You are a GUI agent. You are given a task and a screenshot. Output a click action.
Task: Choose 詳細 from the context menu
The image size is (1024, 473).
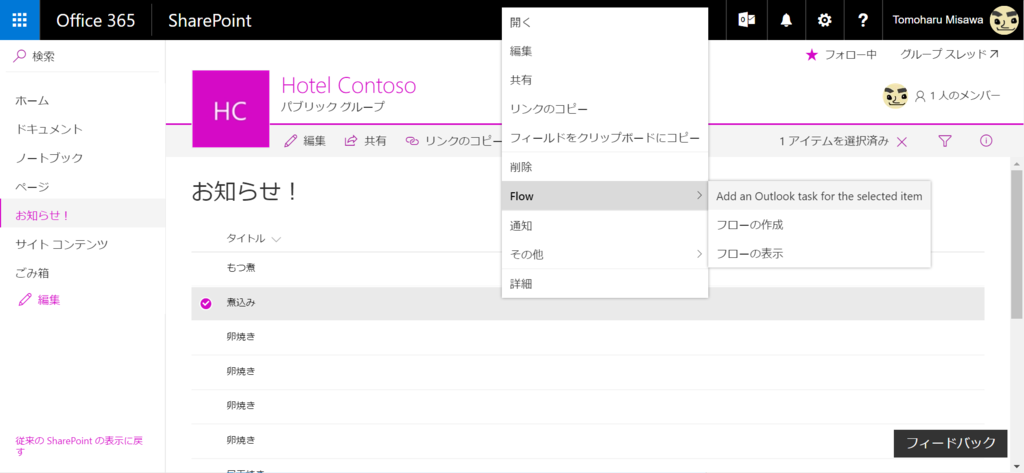tap(605, 284)
